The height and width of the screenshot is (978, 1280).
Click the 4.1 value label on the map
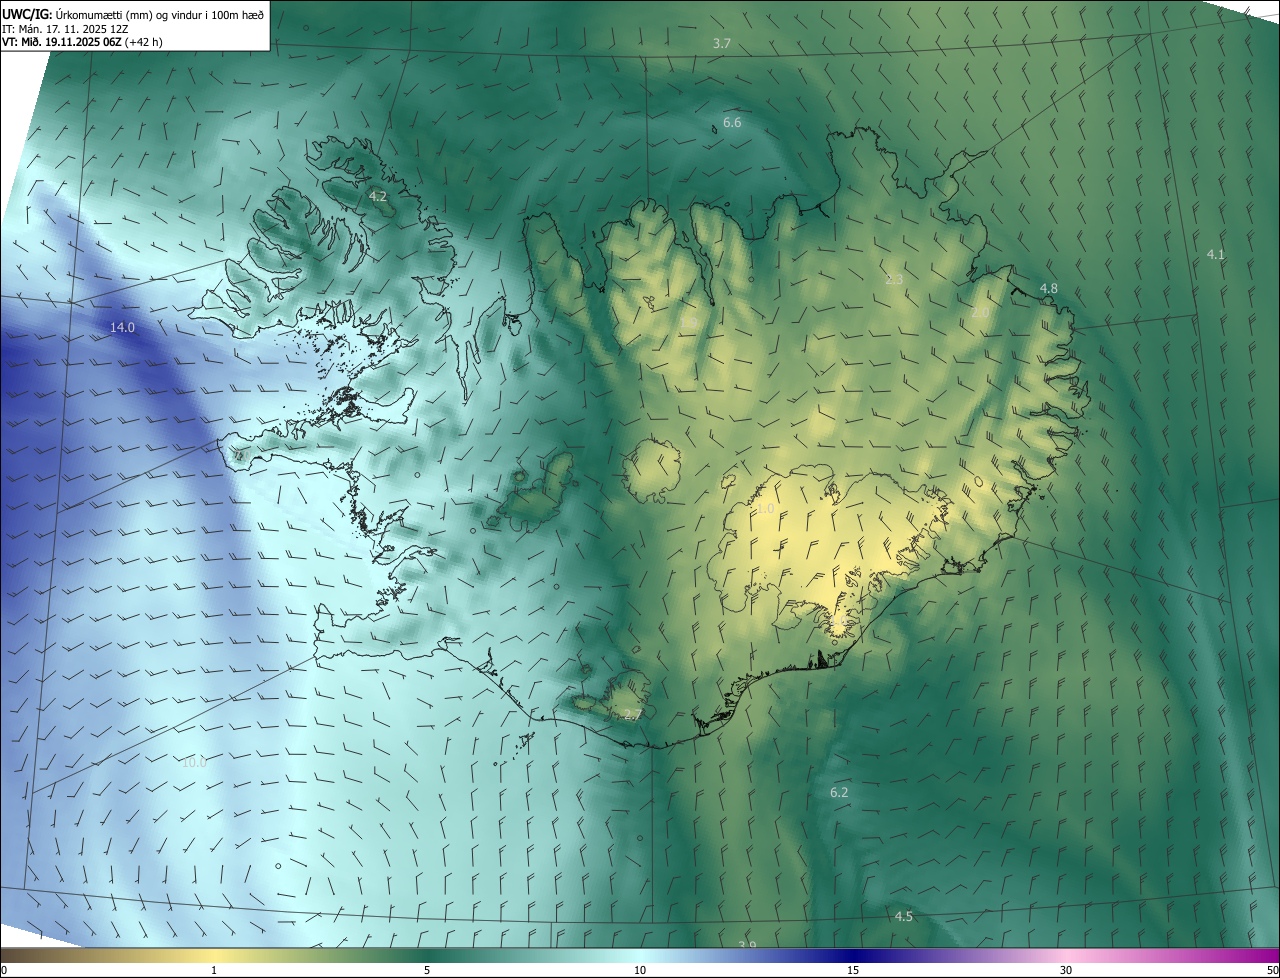[x=1215, y=254]
